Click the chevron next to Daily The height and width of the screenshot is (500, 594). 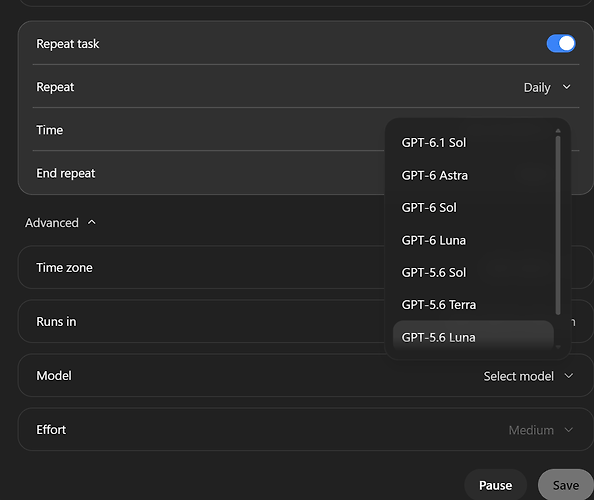click(x=566, y=87)
